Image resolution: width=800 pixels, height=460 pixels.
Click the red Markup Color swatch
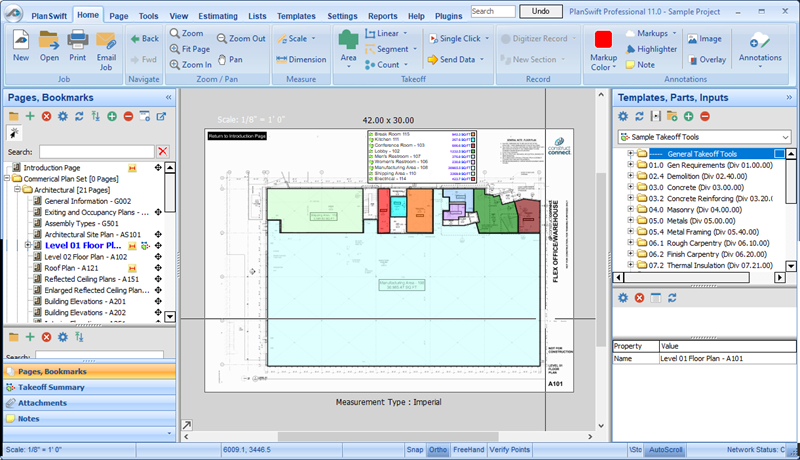click(603, 41)
